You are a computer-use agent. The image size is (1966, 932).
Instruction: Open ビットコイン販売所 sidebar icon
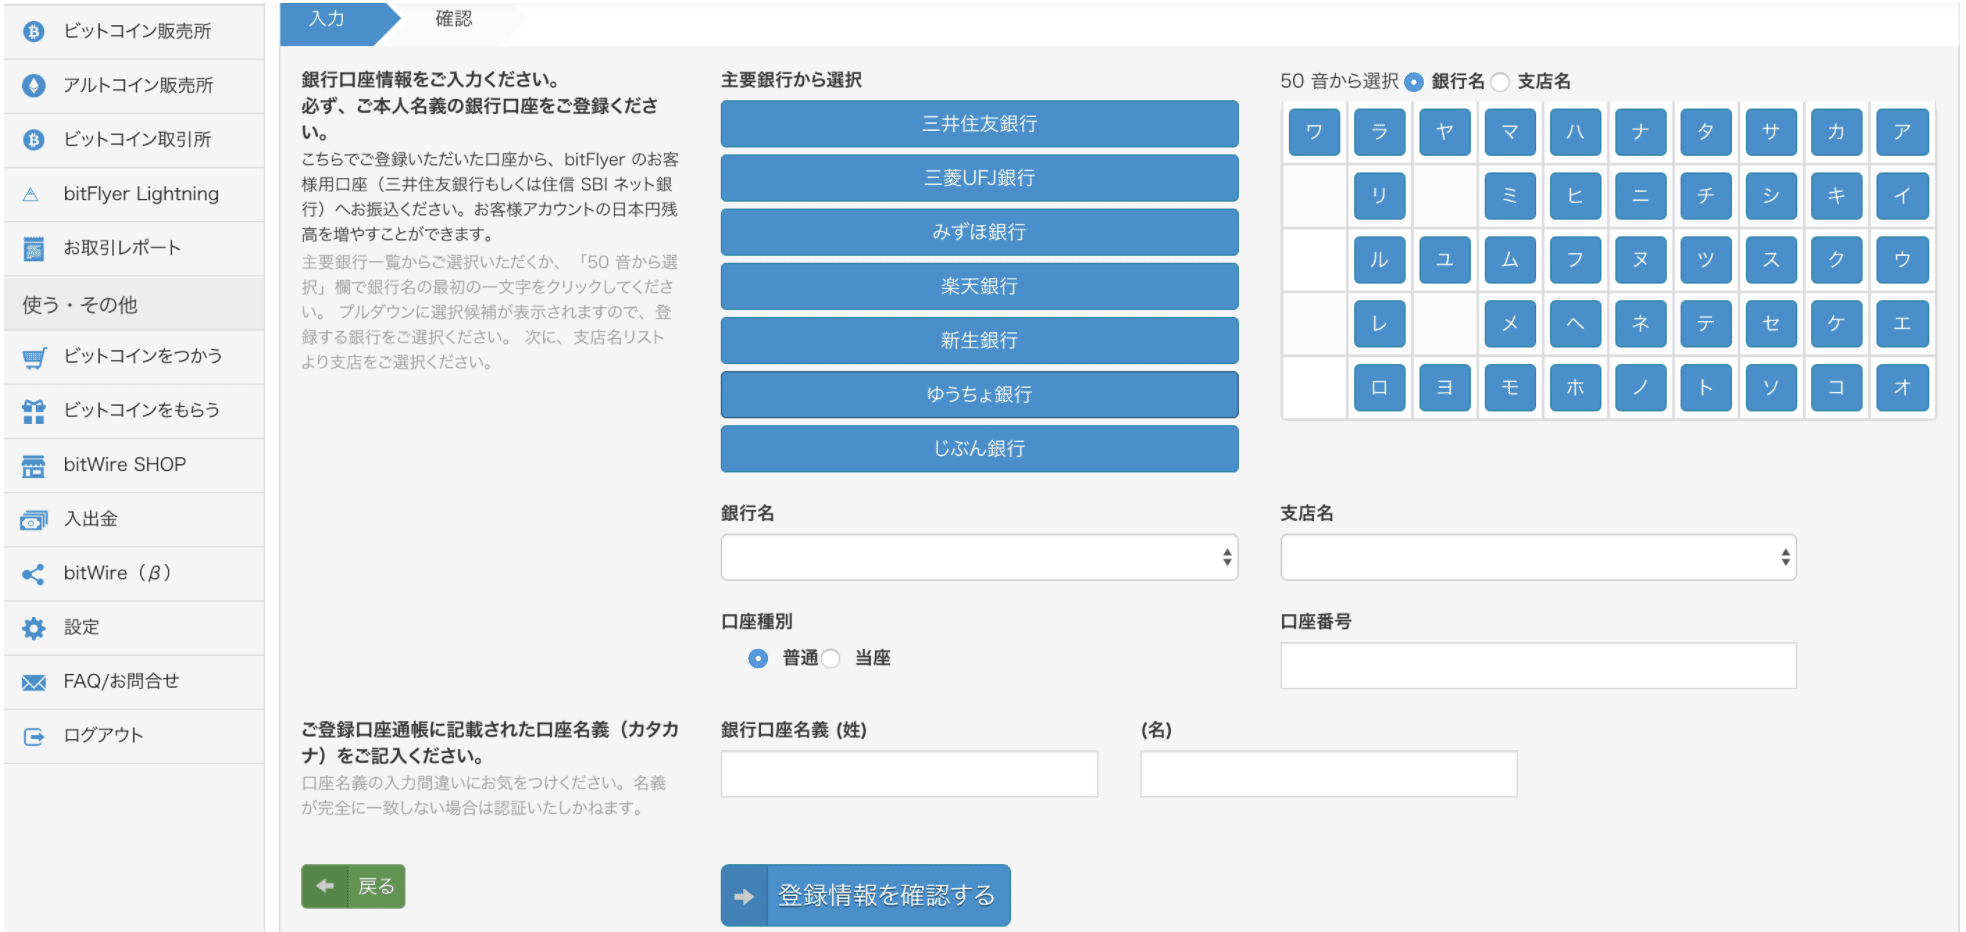pos(34,32)
